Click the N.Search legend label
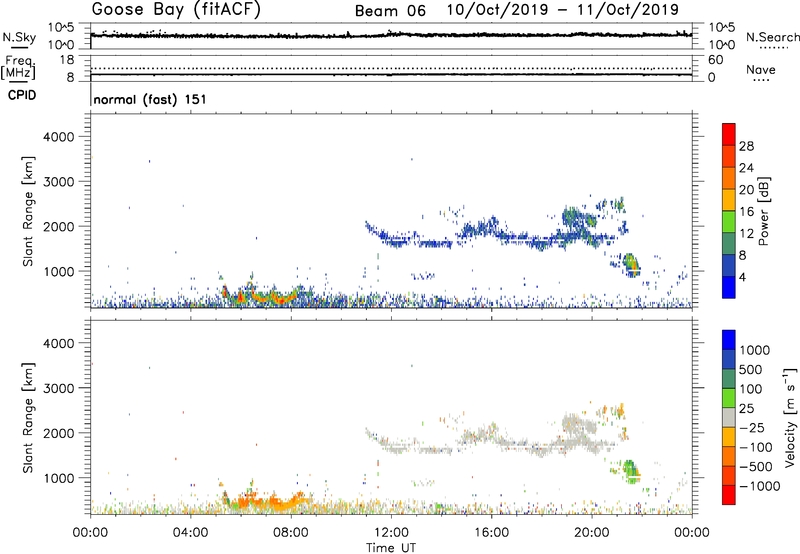Viewport: 800px width, 554px height. [772, 37]
